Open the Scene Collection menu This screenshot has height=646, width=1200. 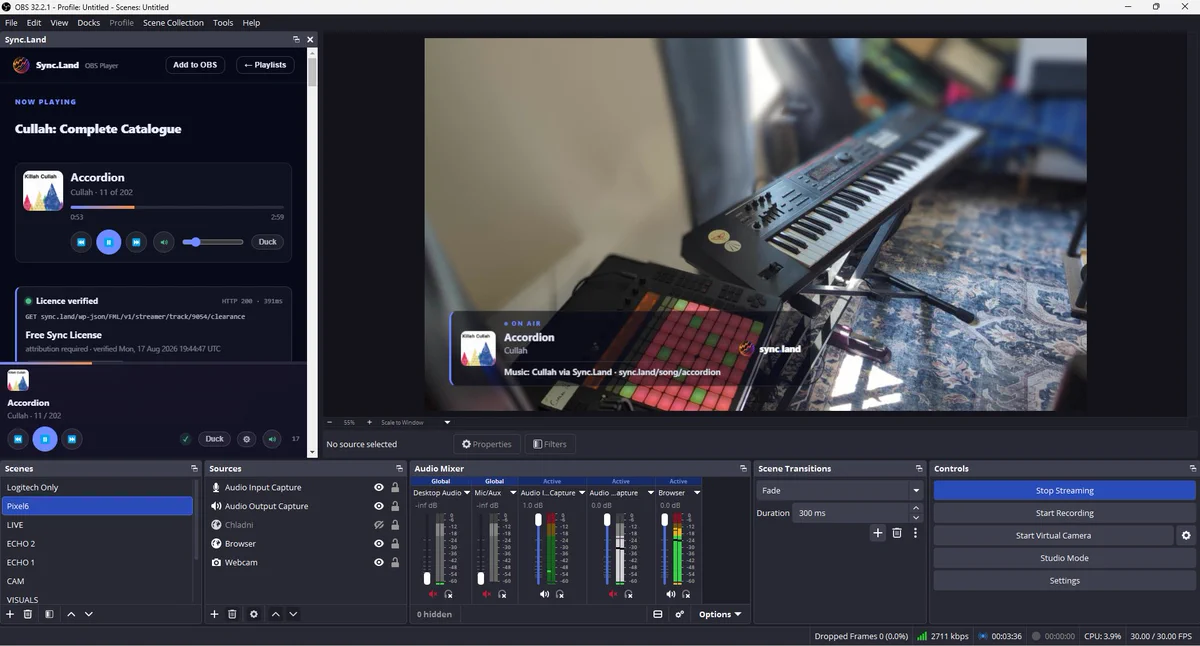point(173,23)
